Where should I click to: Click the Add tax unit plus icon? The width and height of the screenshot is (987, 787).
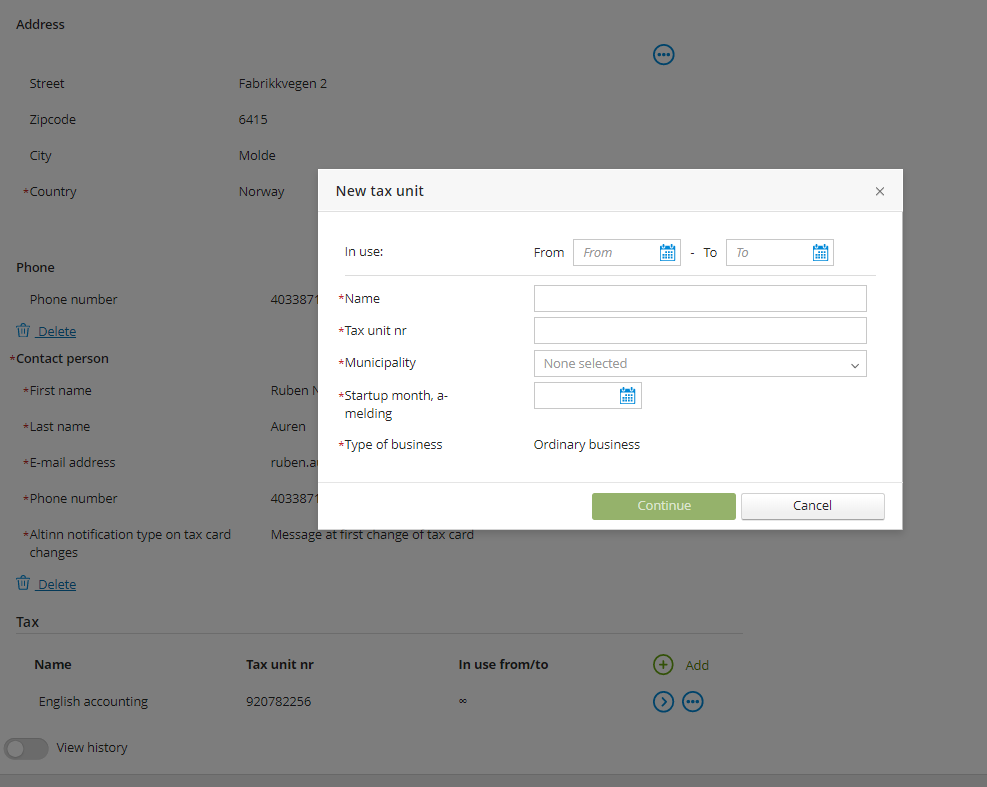click(663, 664)
